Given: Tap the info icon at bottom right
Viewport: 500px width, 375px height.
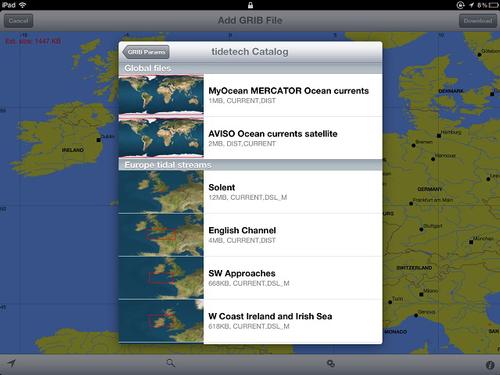Looking at the screenshot, I should (x=490, y=365).
